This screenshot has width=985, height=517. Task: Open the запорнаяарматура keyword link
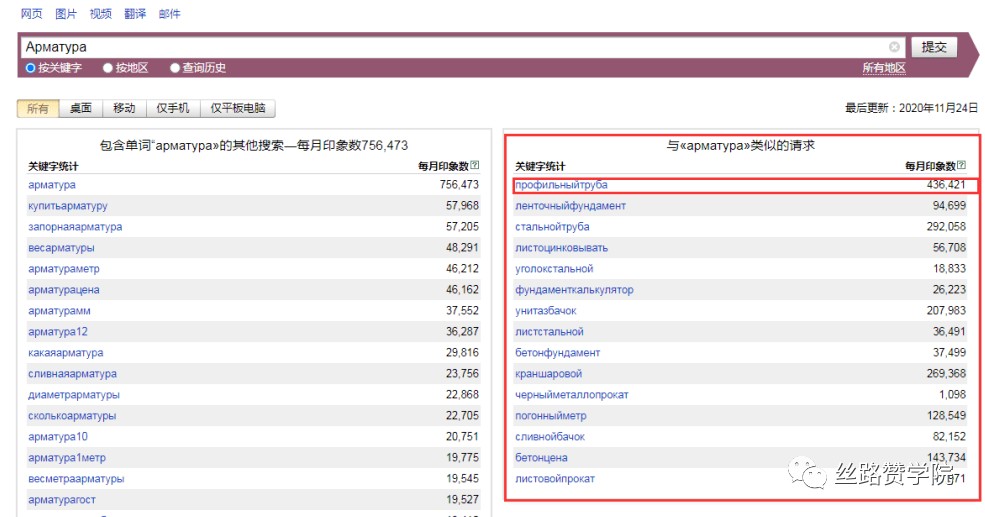(x=75, y=227)
